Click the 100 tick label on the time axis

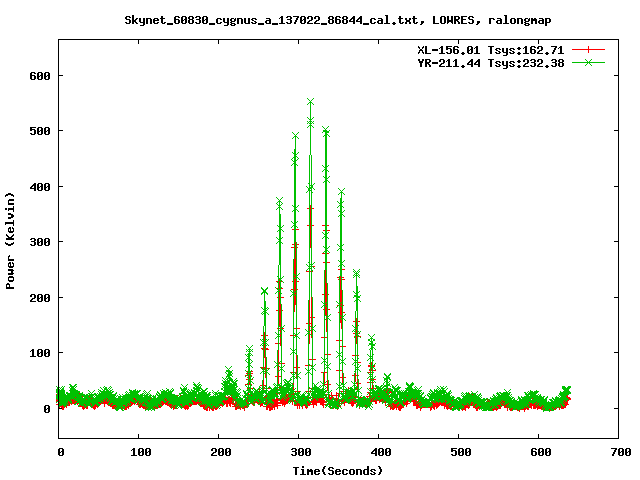[141, 452]
